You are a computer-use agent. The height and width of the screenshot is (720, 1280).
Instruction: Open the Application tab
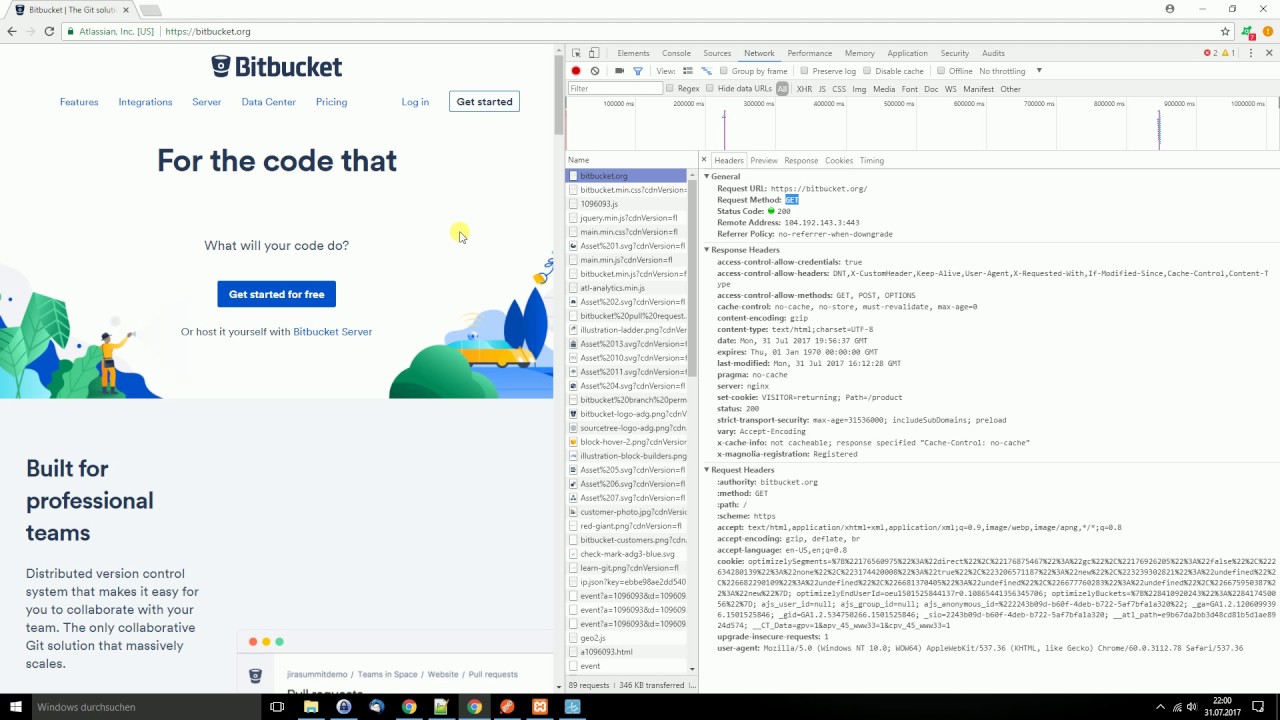[907, 53]
